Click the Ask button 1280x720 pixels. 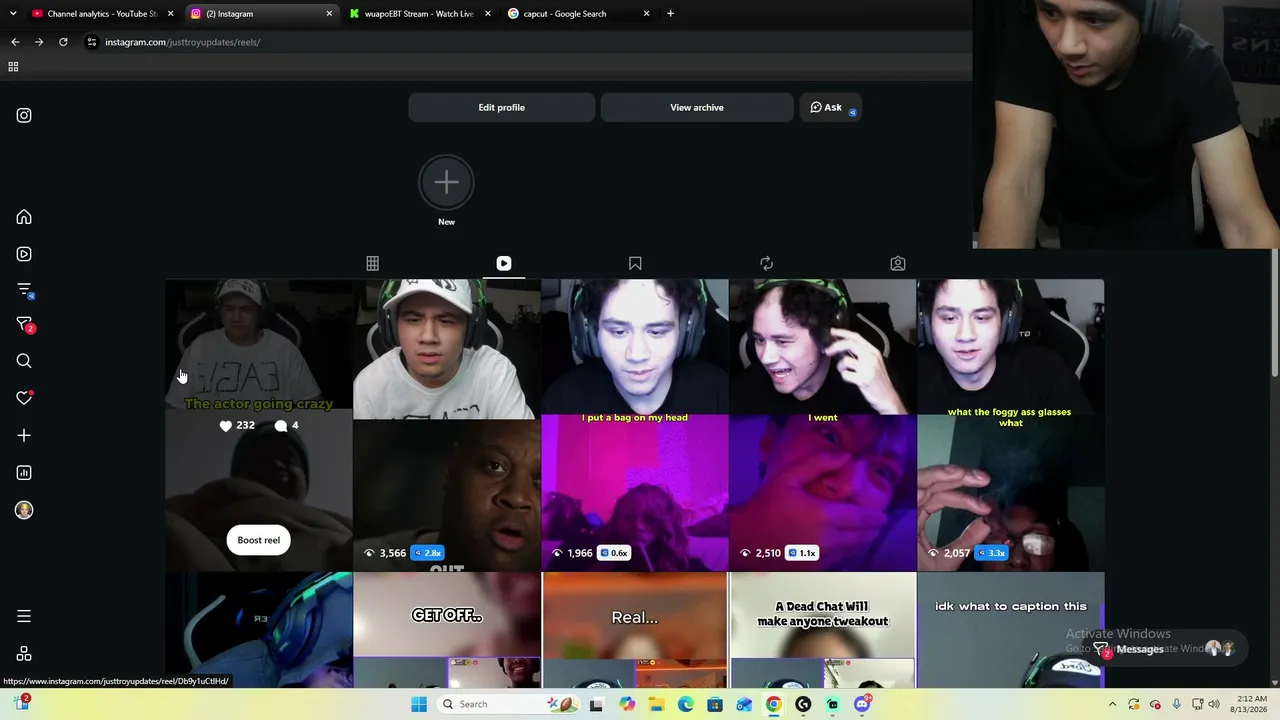click(x=830, y=107)
